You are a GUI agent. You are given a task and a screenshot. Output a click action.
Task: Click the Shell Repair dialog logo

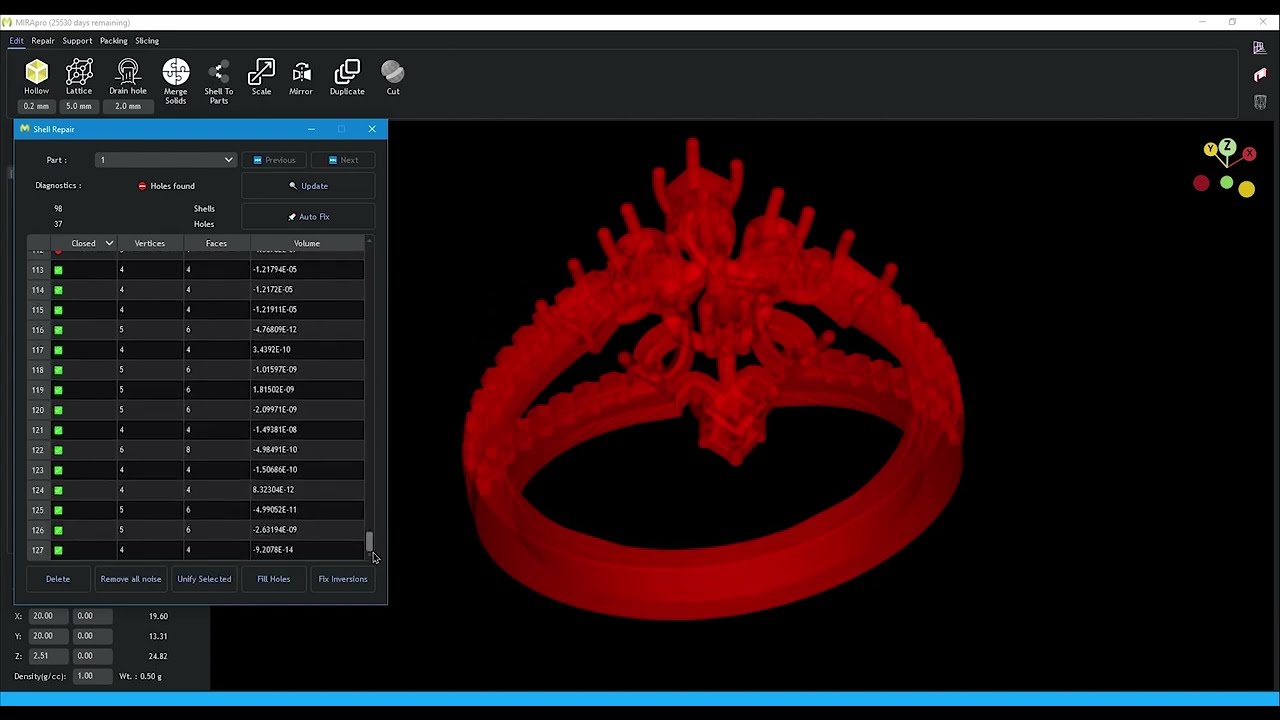click(25, 129)
